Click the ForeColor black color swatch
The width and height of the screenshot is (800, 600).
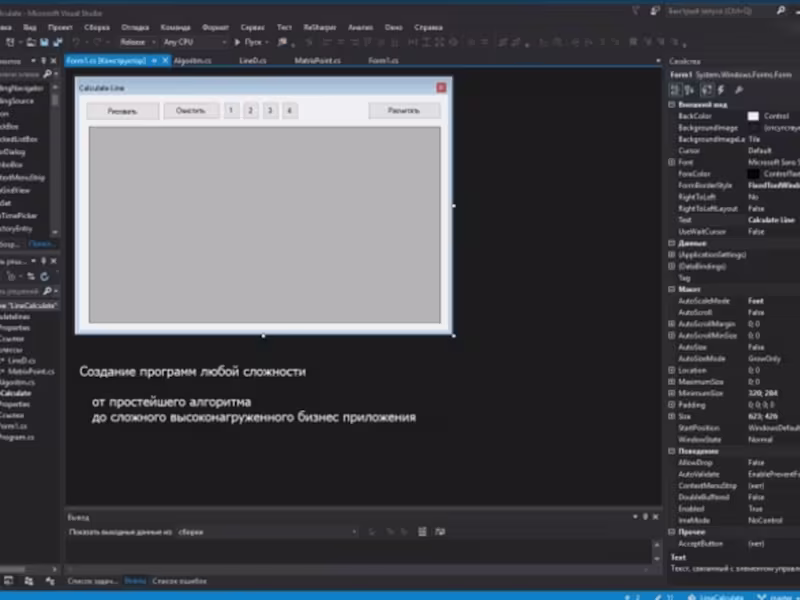point(753,174)
